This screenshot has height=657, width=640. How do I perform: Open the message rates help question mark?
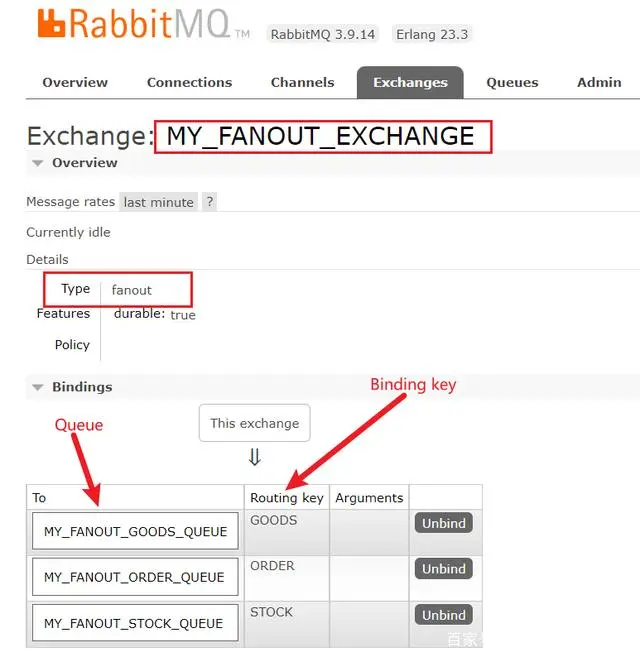pos(210,202)
